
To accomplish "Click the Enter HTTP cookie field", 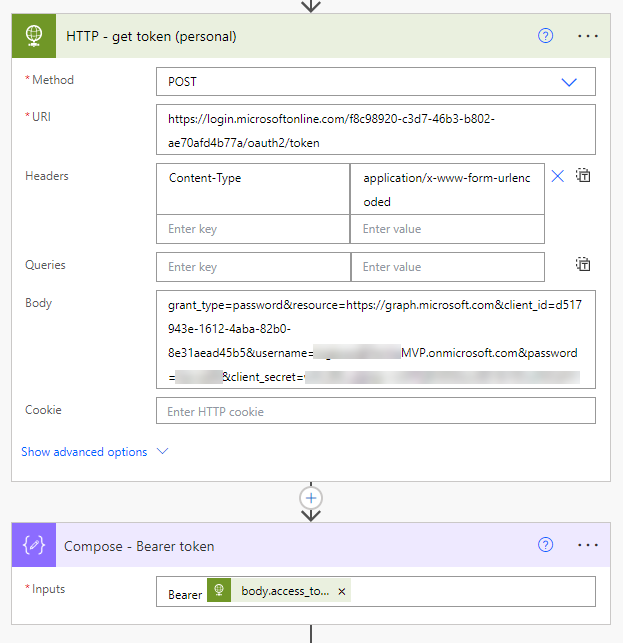I will (x=375, y=411).
